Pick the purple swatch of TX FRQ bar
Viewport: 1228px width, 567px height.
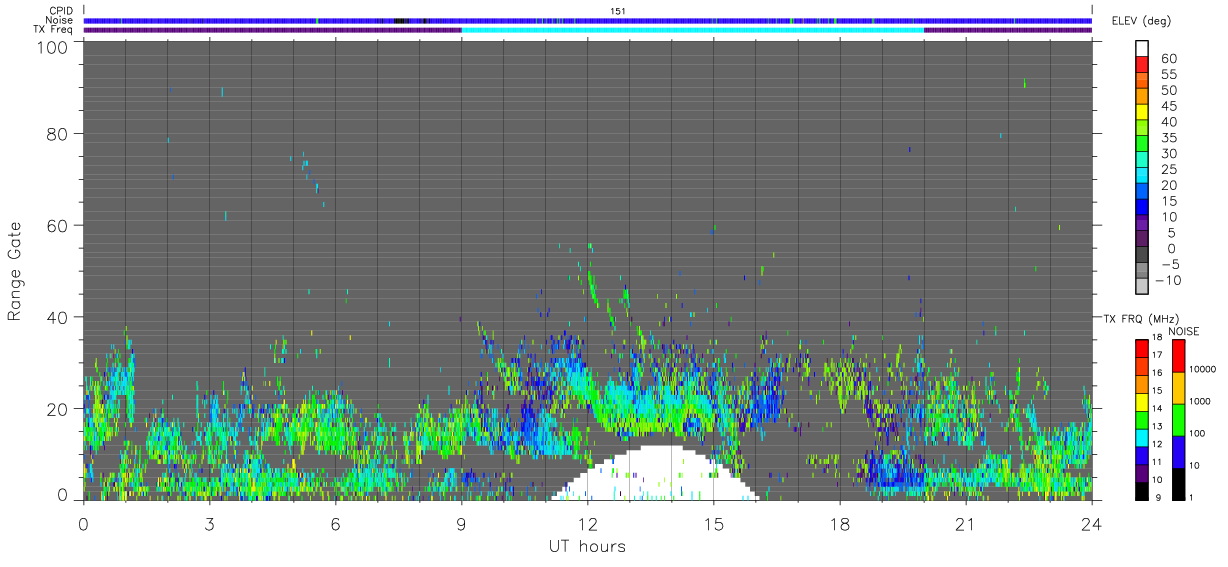[x=1141, y=472]
